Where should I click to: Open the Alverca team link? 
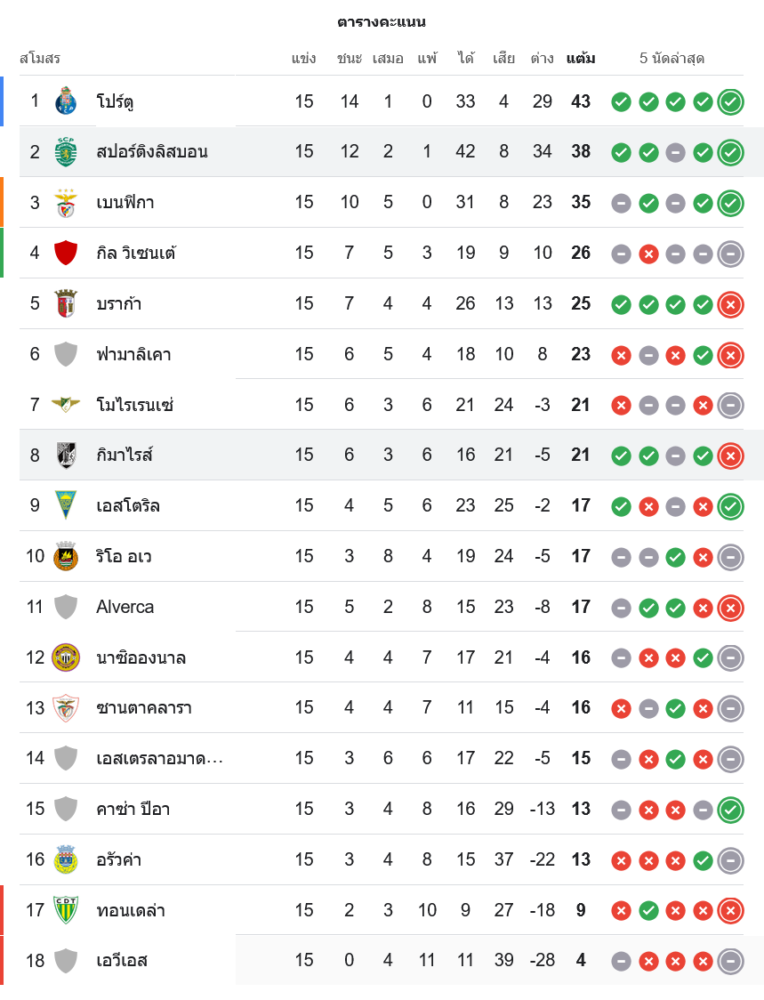[125, 607]
